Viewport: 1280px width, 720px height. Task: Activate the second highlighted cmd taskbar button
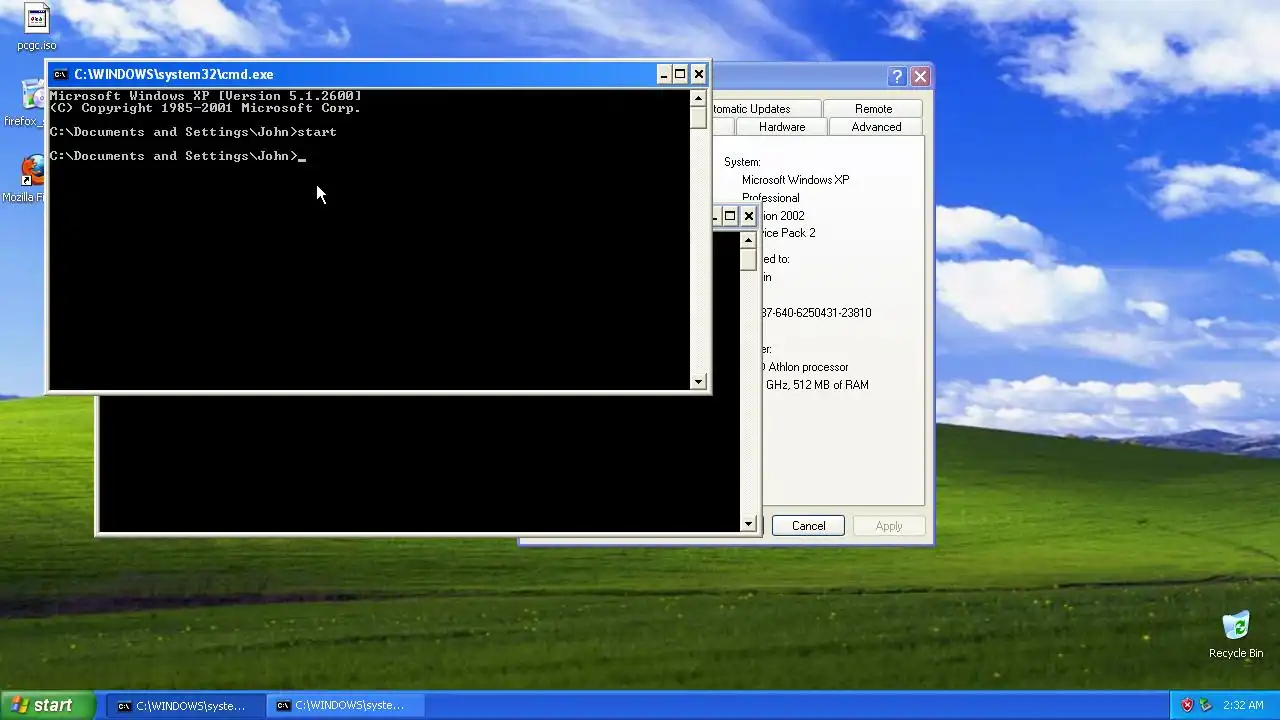click(x=345, y=706)
